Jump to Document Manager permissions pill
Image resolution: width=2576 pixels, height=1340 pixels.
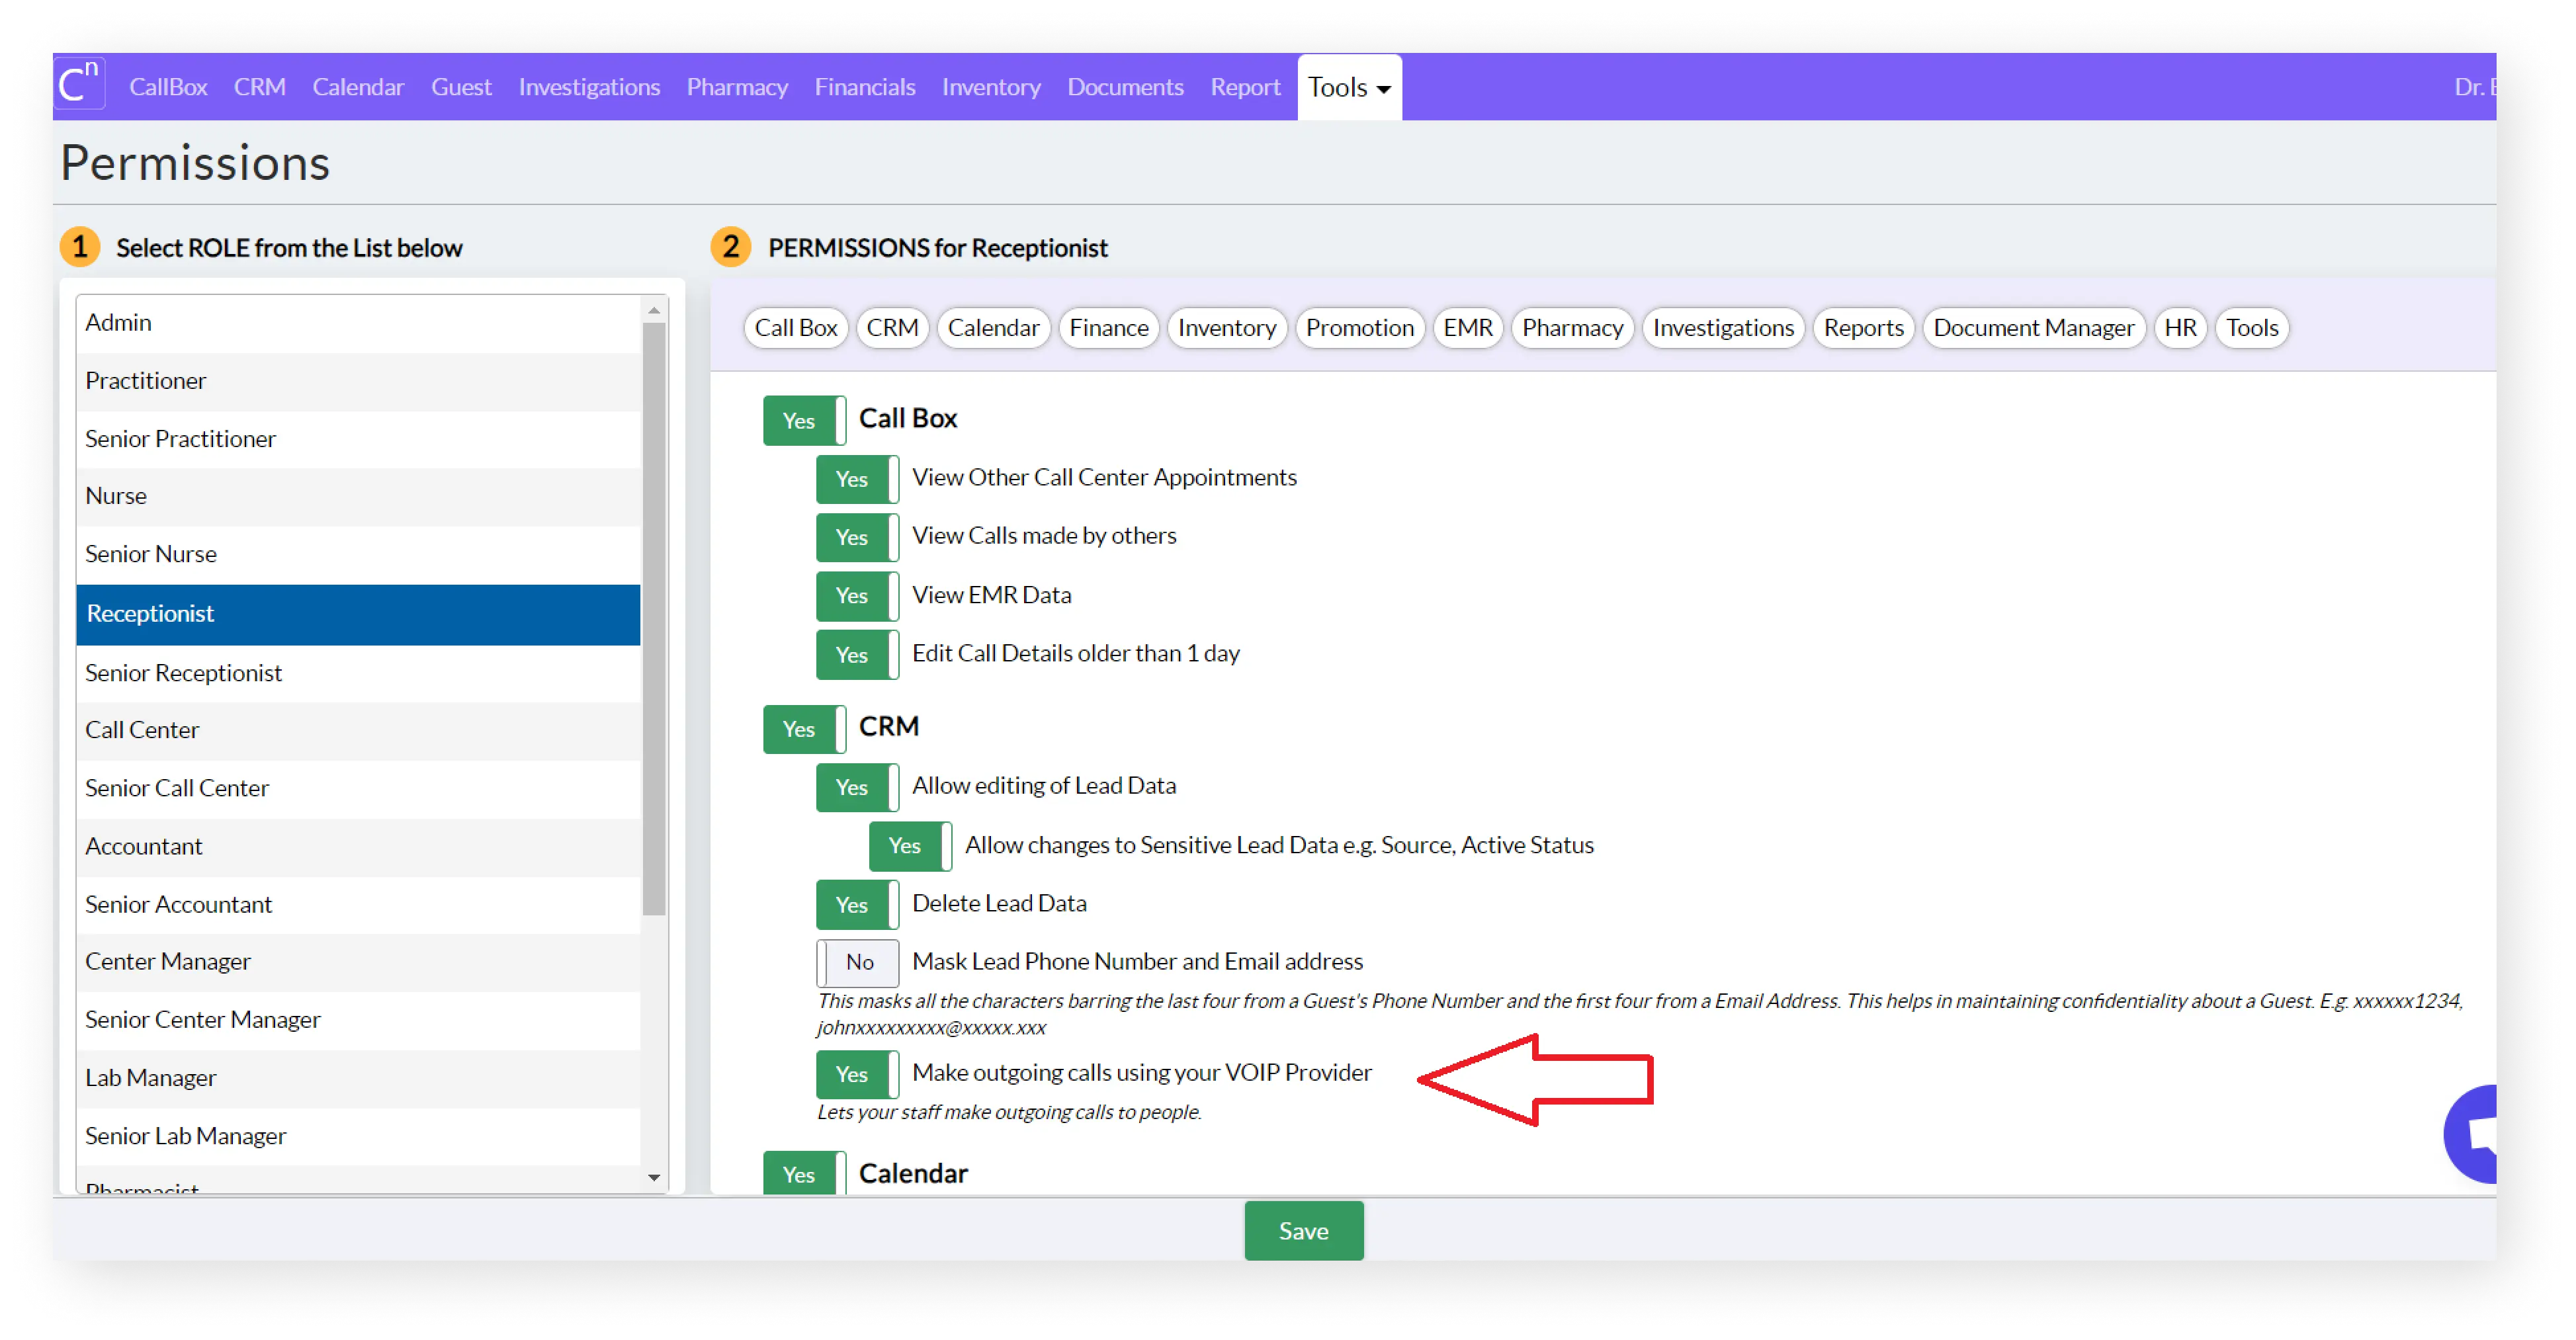2033,328
